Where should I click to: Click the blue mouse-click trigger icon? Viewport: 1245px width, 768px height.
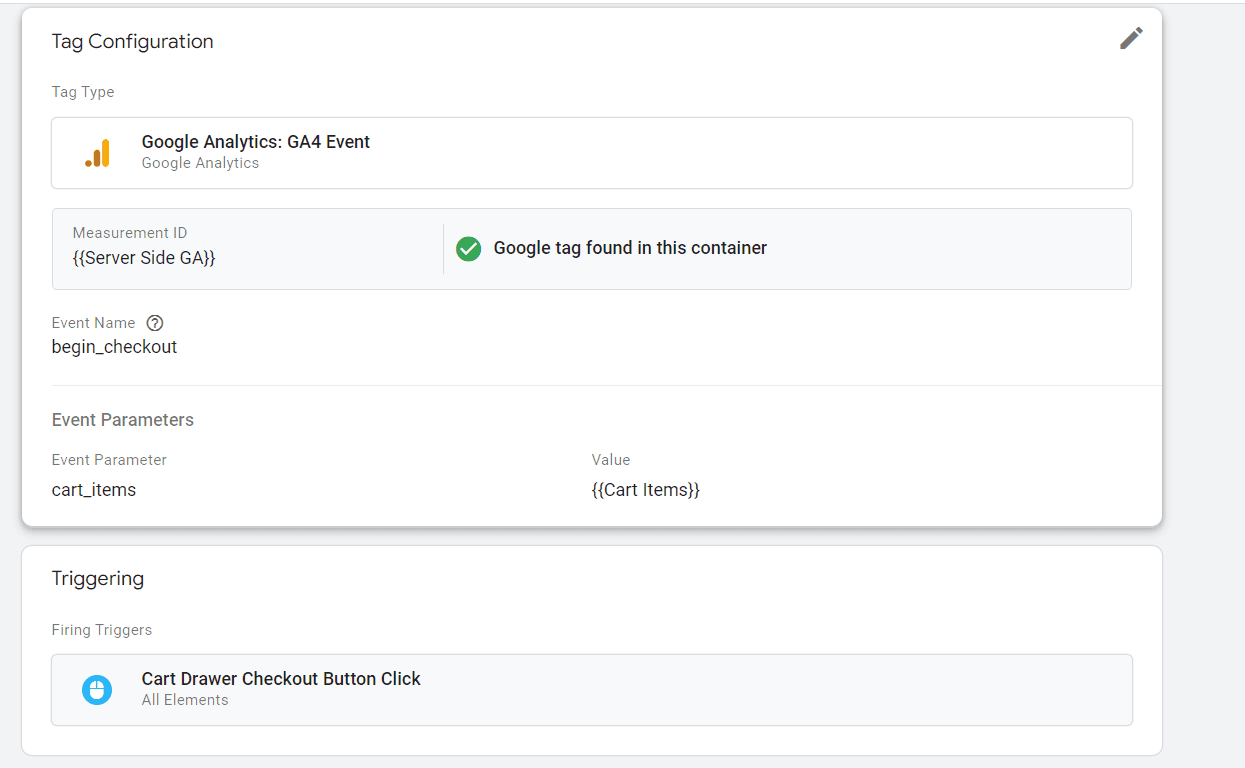point(97,689)
